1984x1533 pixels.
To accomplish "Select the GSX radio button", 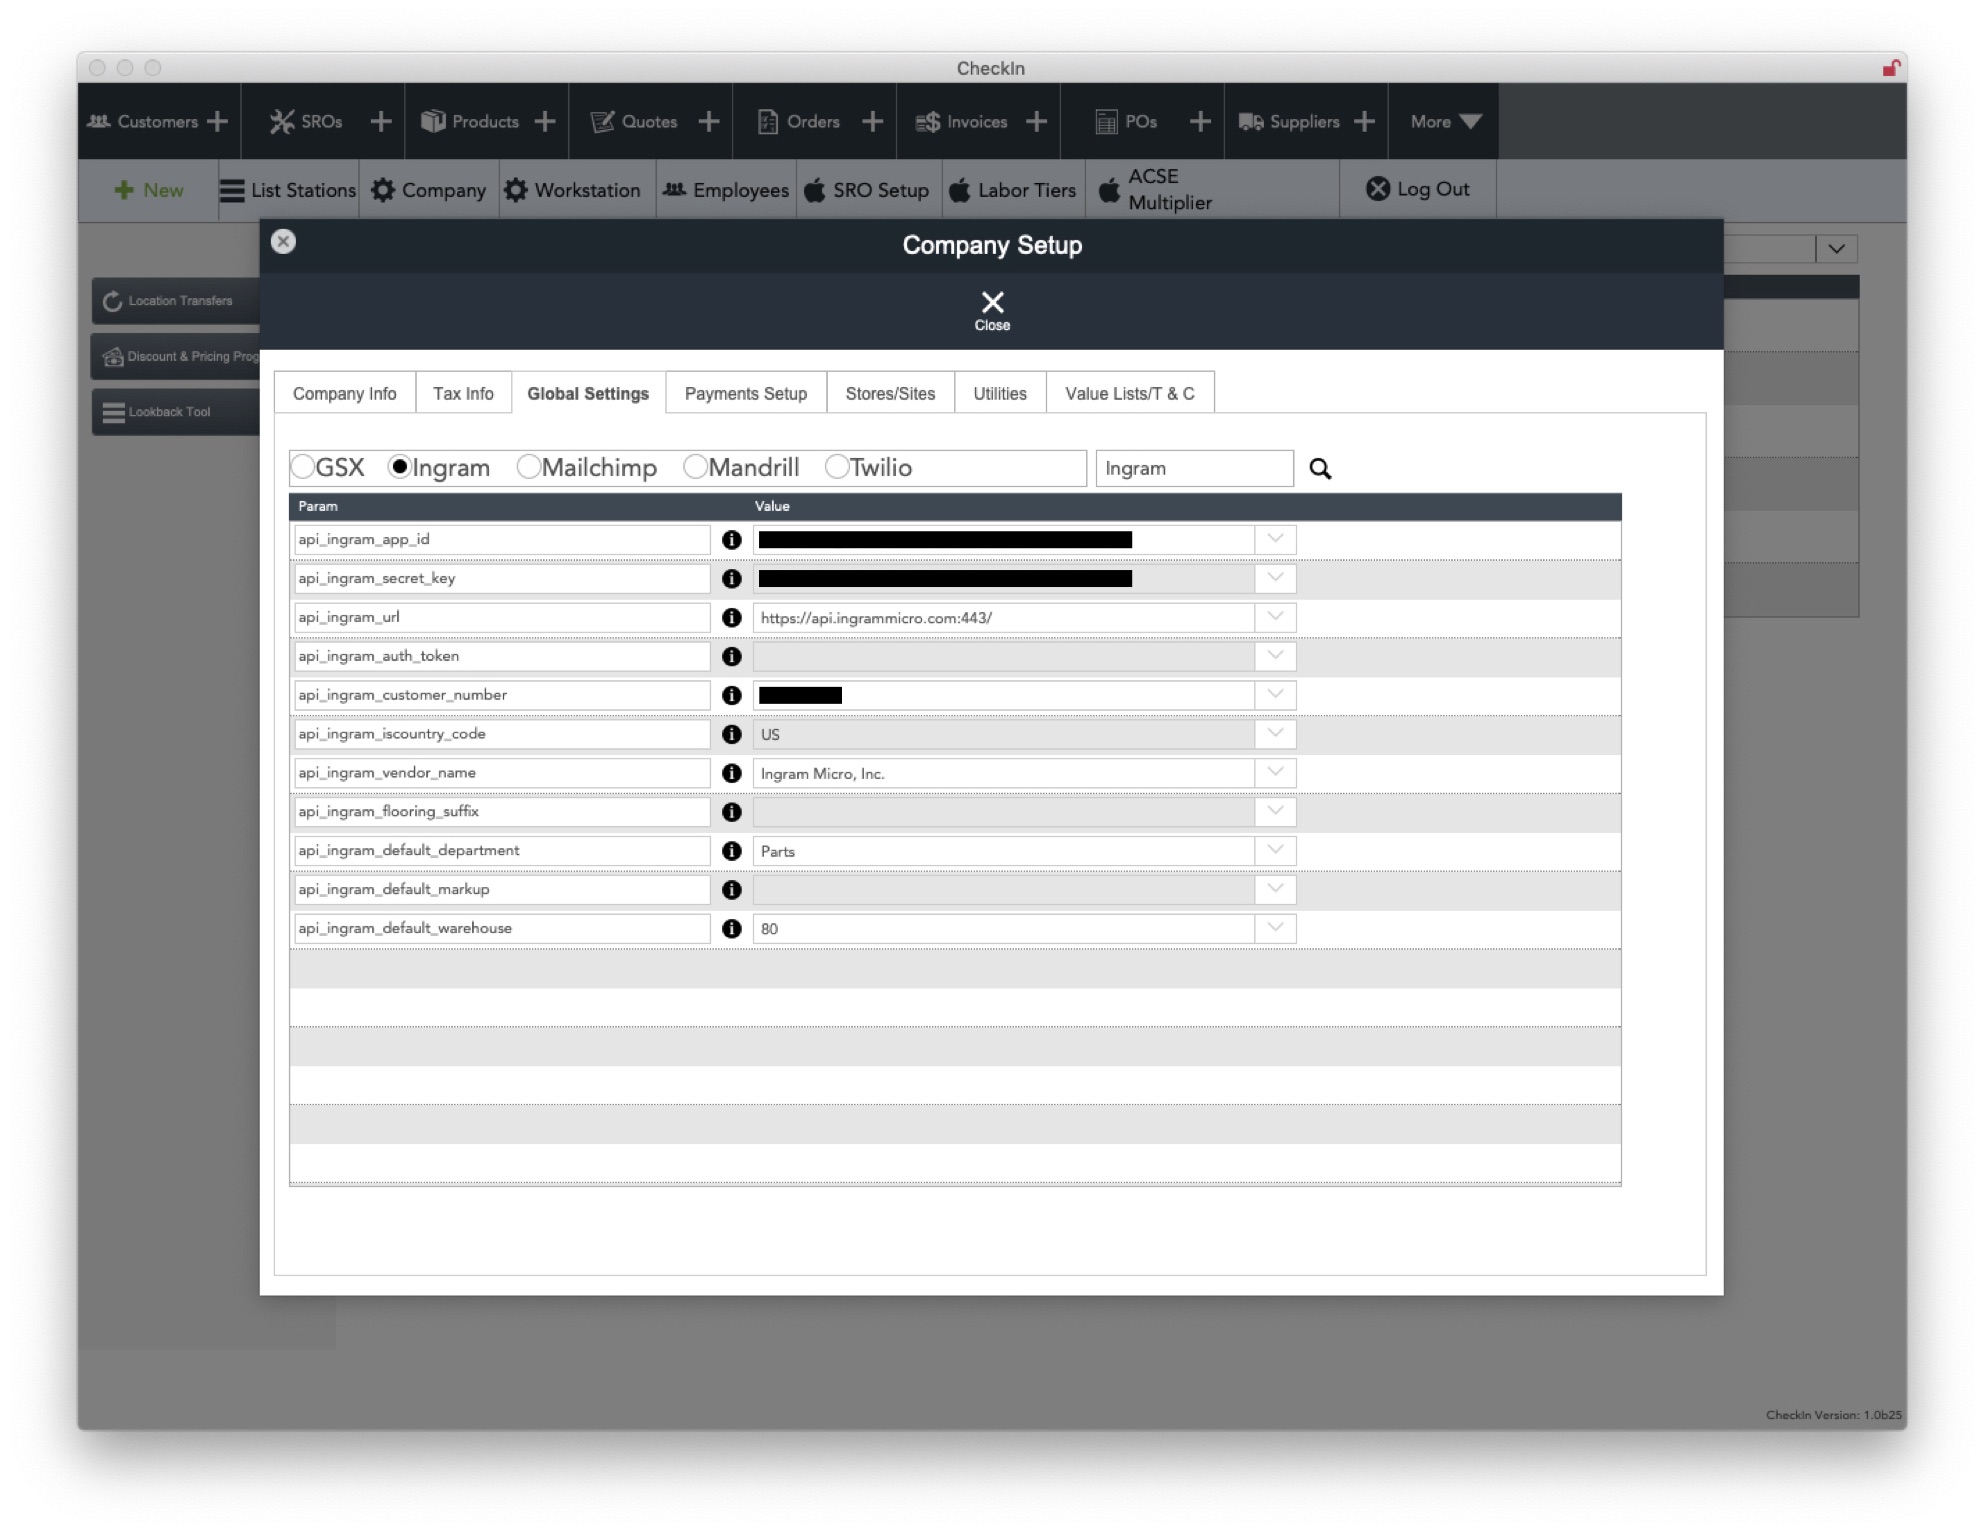I will 303,467.
